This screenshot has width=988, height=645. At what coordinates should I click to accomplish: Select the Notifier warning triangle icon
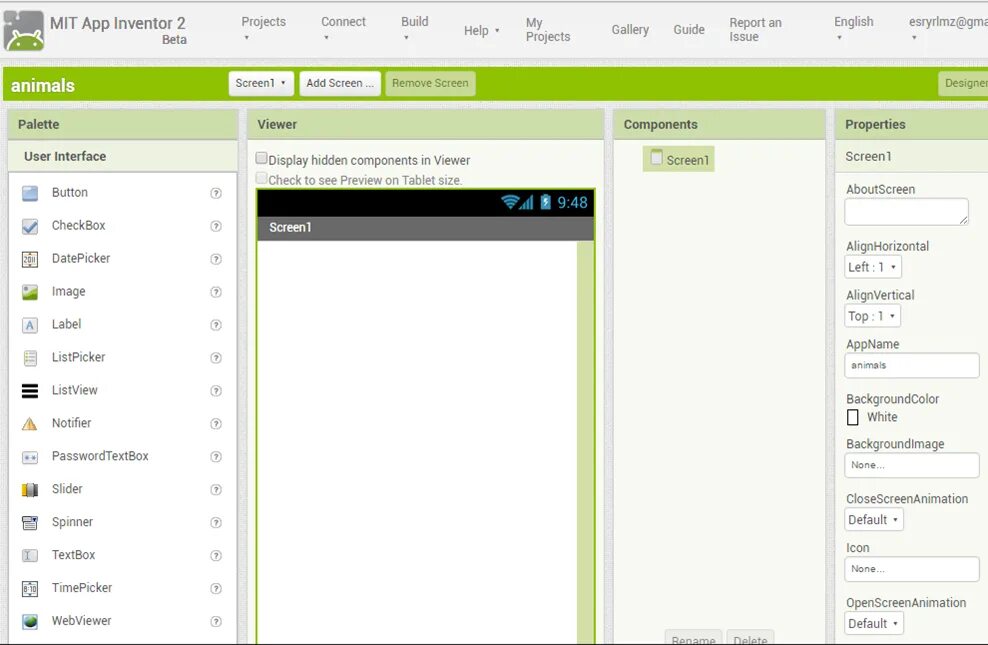pyautogui.click(x=30, y=423)
